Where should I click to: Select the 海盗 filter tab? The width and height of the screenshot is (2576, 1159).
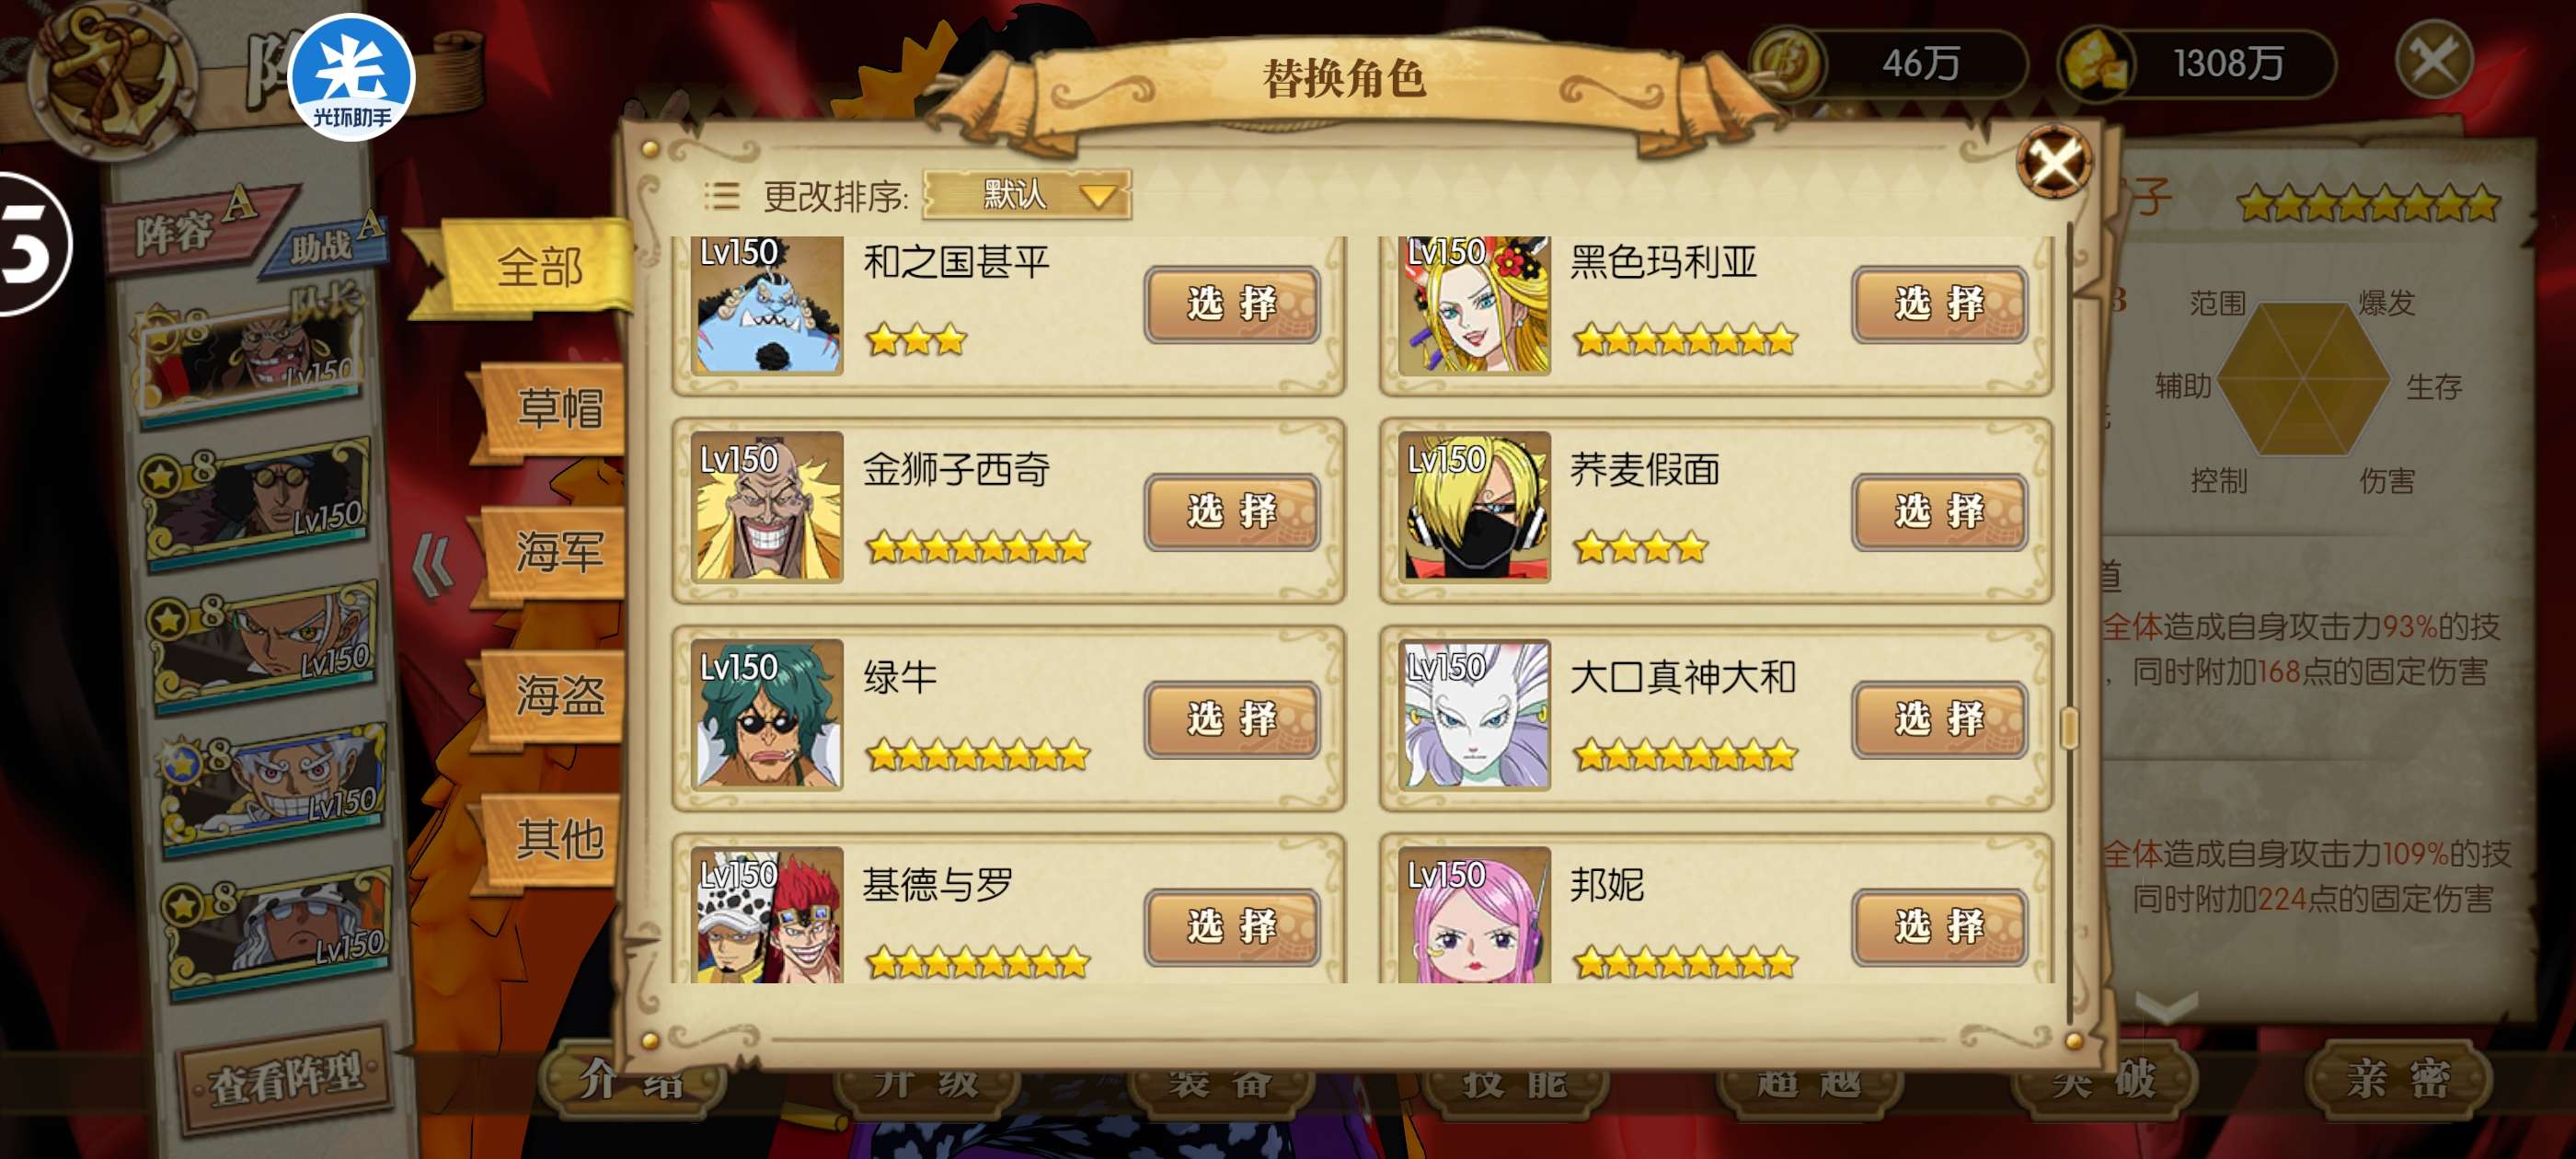pos(555,695)
